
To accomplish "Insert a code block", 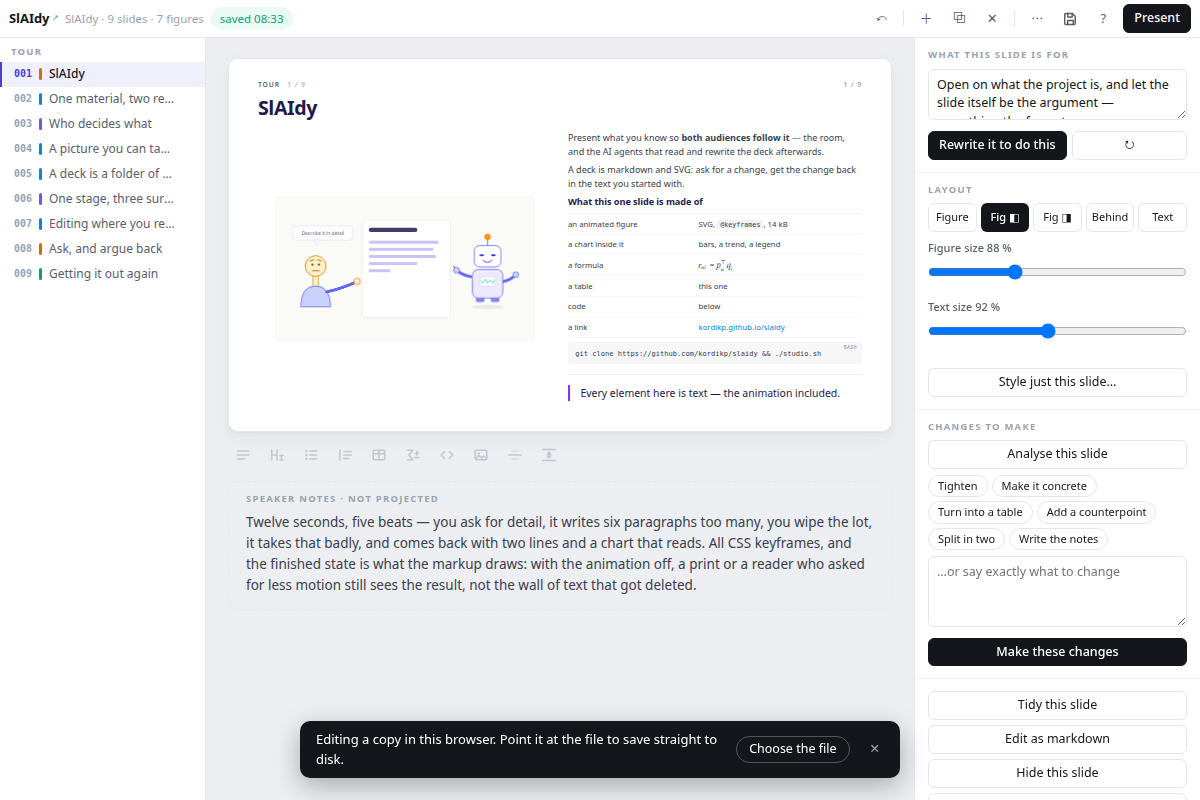I will coord(447,455).
